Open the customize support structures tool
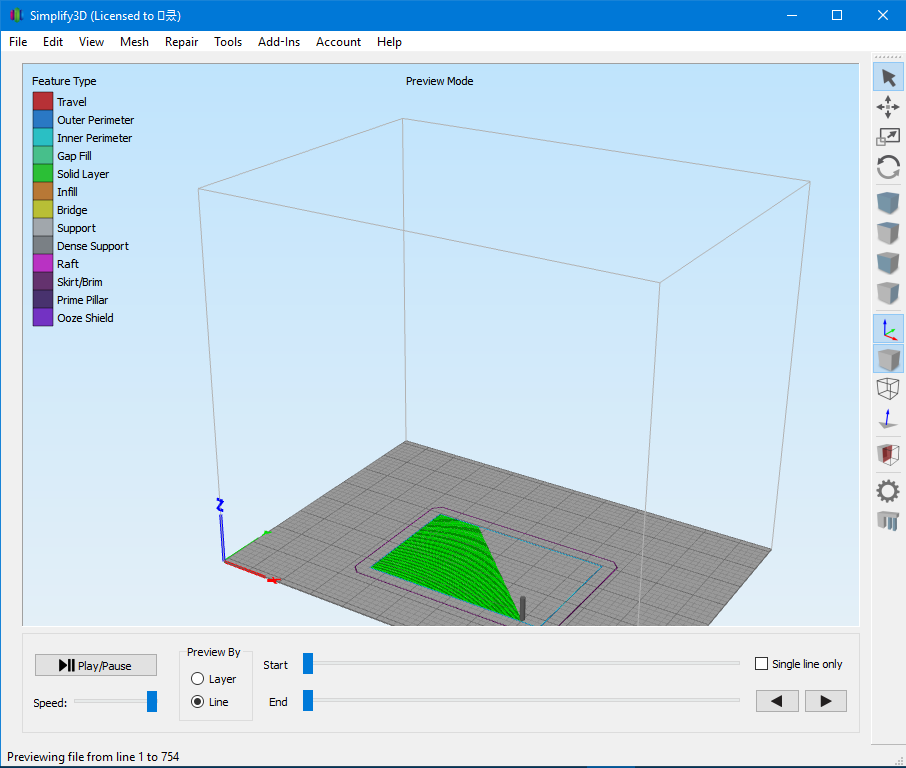The image size is (906, 768). [x=888, y=521]
